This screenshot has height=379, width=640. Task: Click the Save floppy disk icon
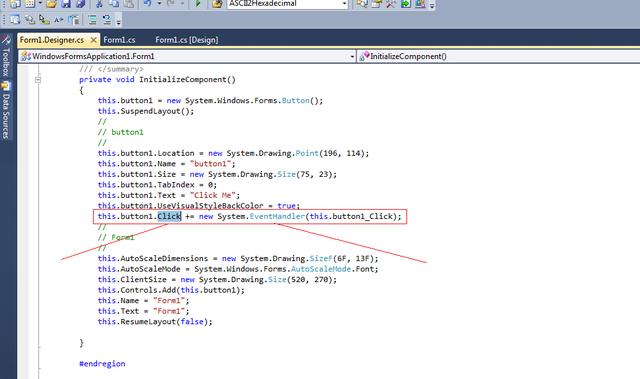click(x=66, y=4)
